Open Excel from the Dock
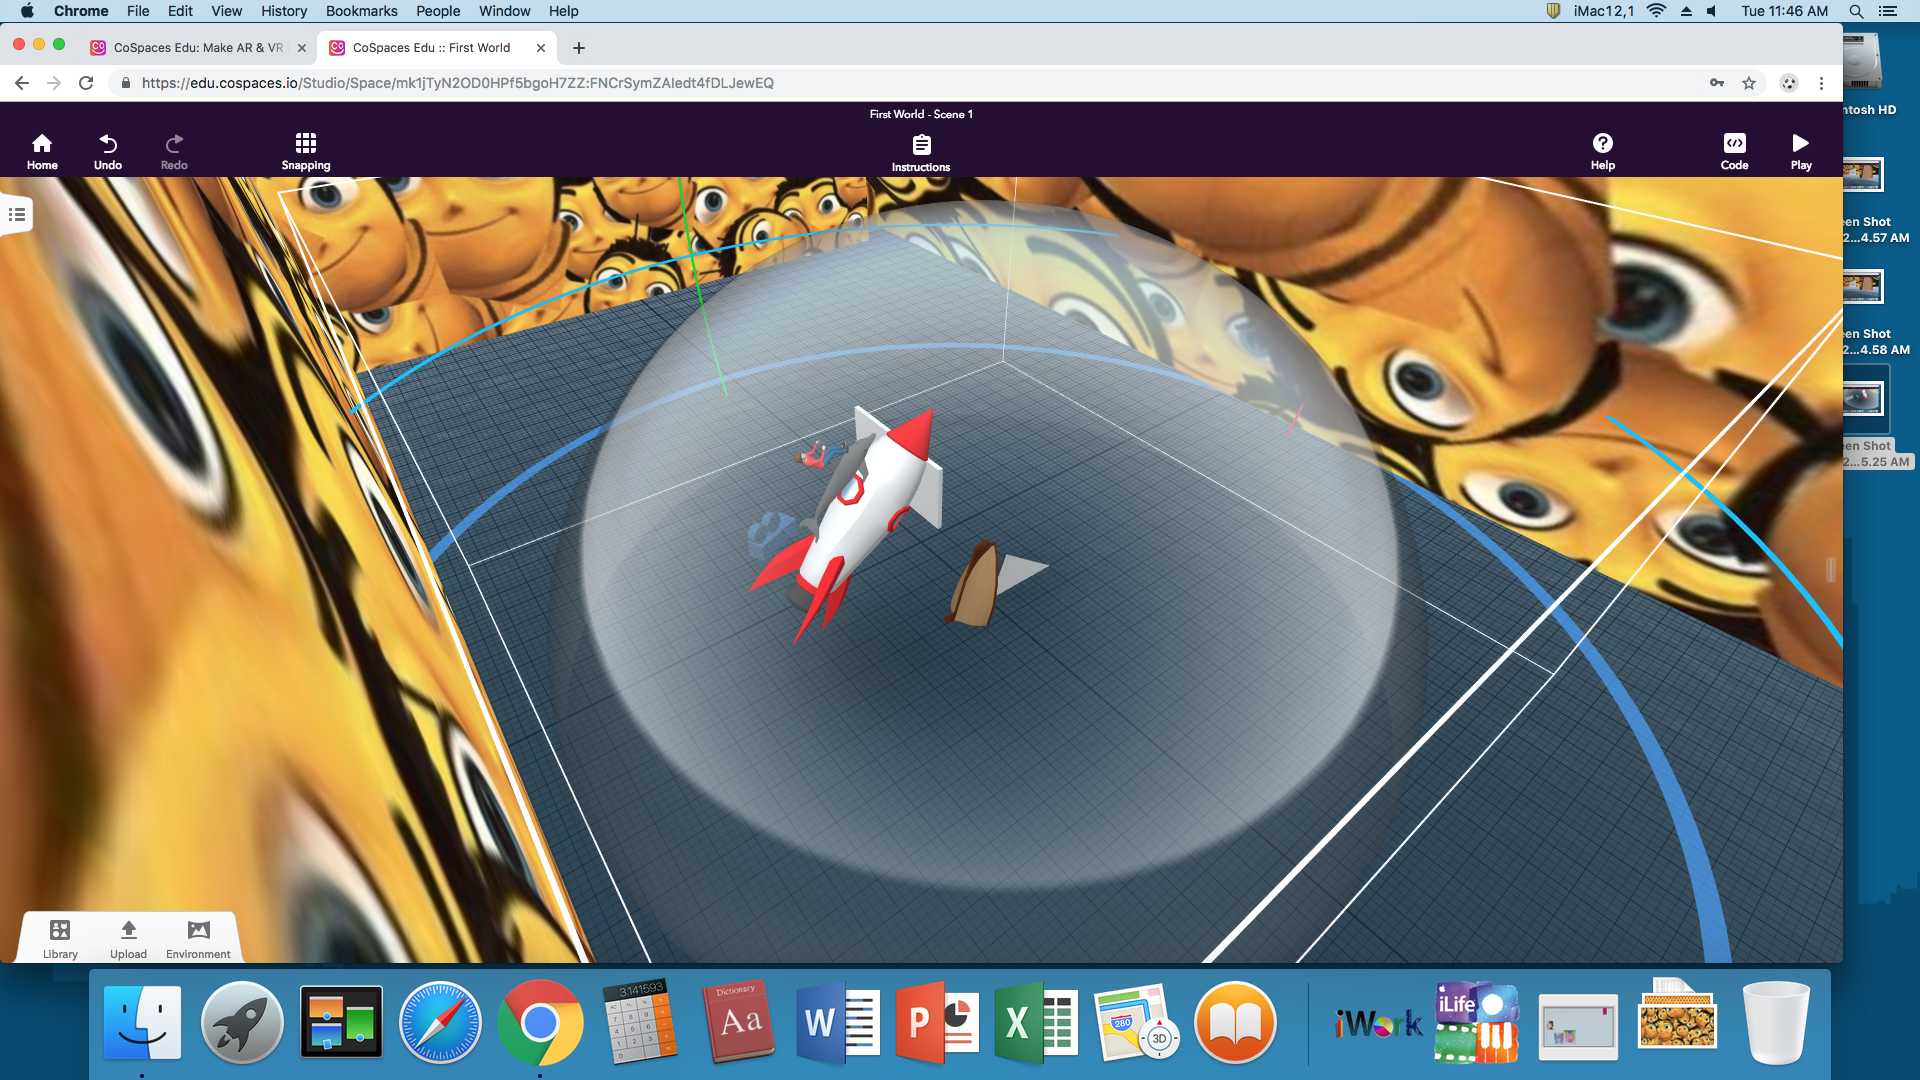 click(1036, 1023)
